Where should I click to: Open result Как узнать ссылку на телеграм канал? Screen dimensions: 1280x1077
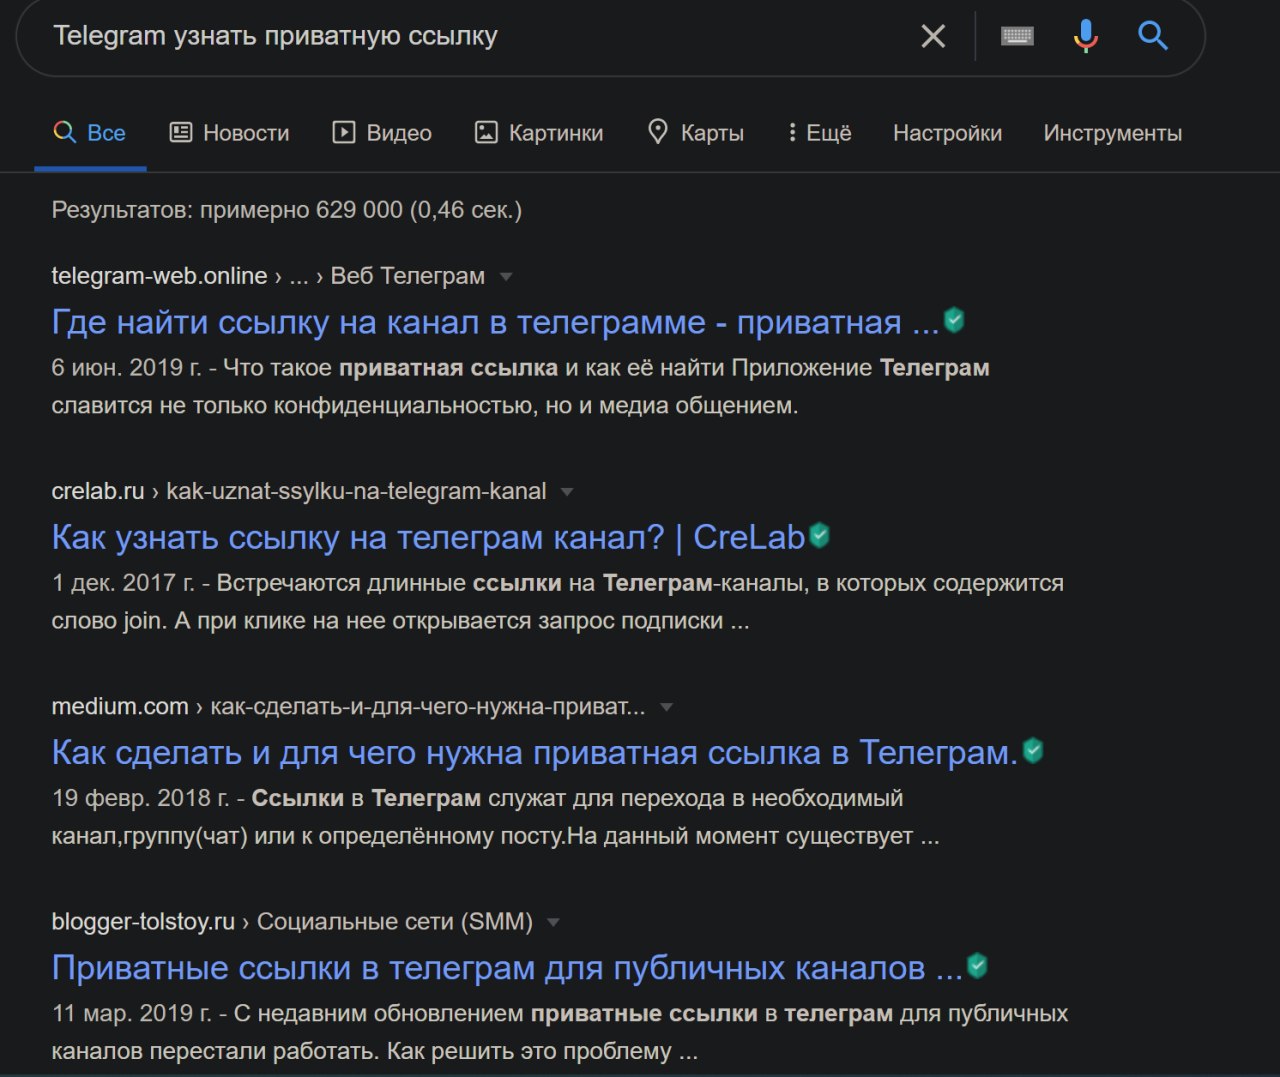pos(428,537)
